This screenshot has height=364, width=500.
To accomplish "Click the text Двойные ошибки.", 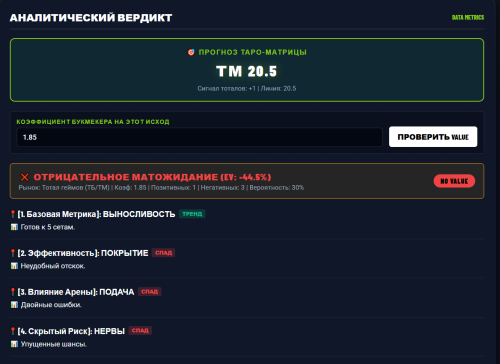I will tap(51, 305).
